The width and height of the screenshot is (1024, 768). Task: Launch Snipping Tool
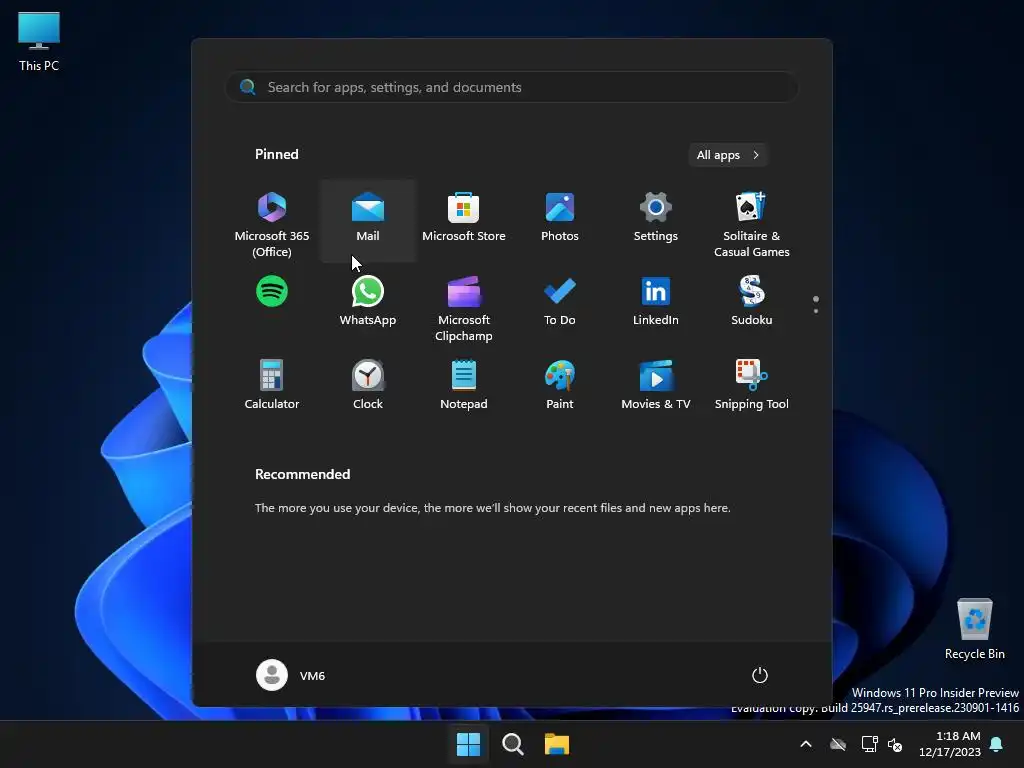tap(752, 385)
